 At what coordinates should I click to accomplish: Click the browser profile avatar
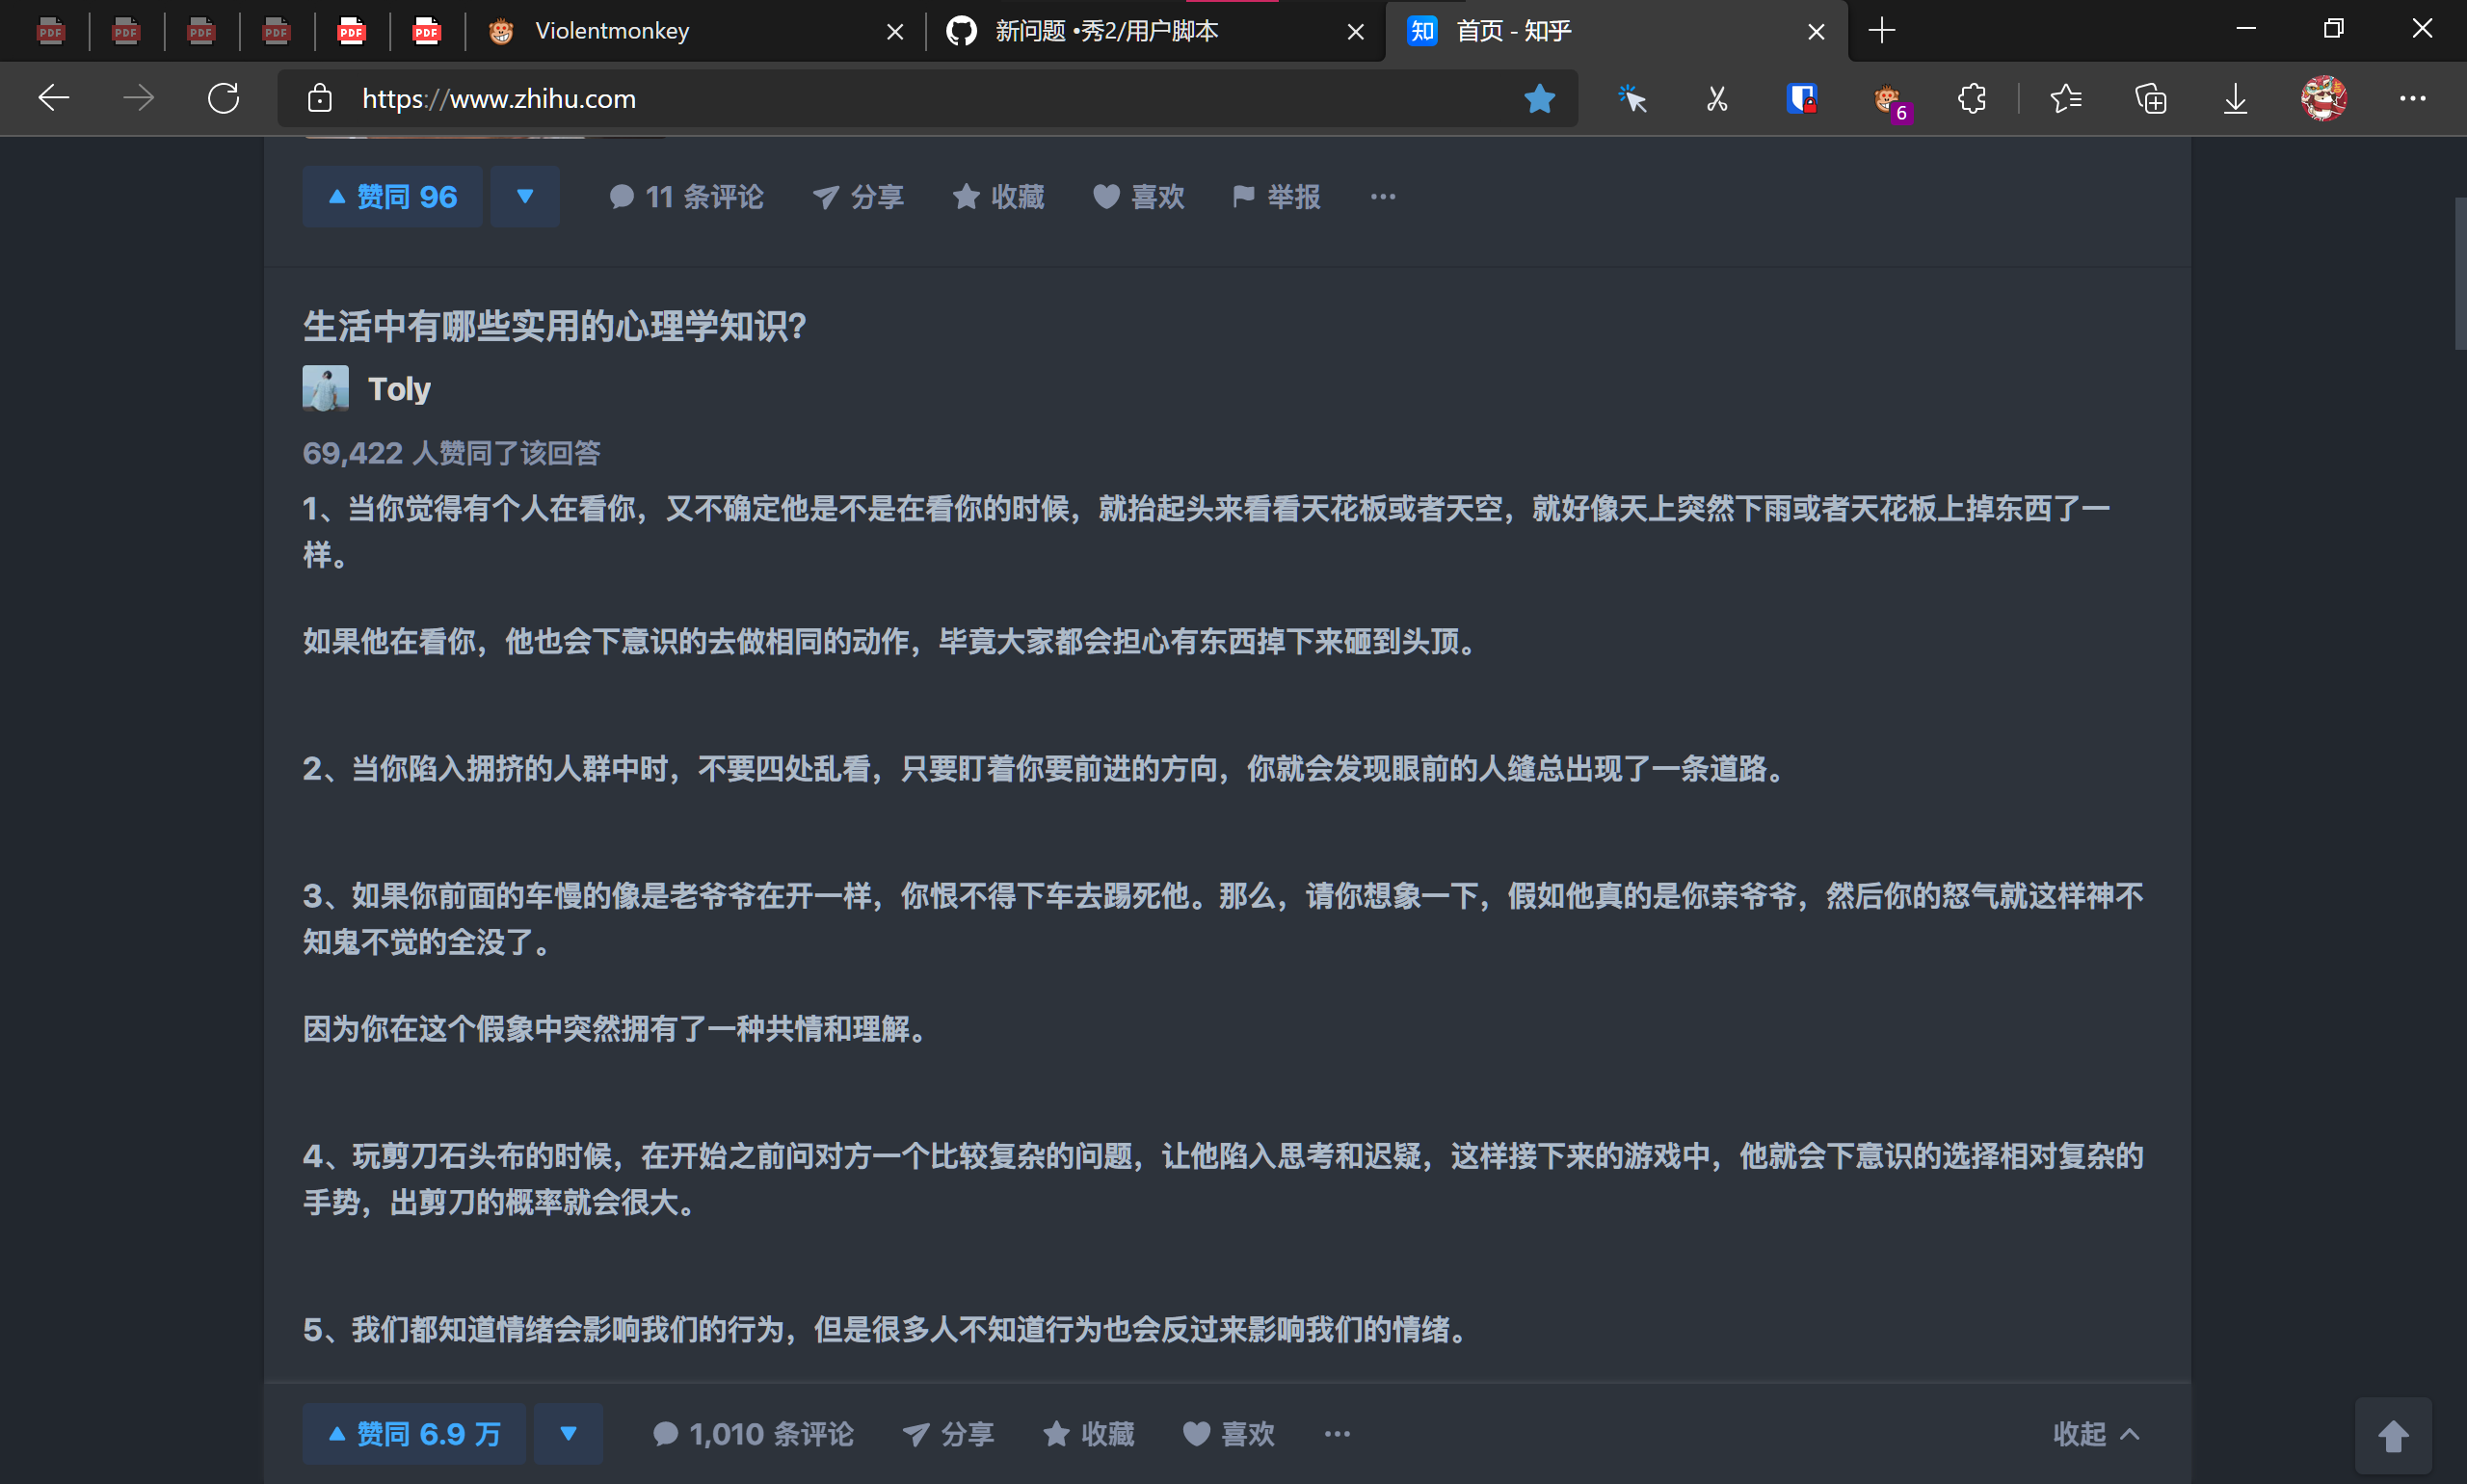pos(2323,98)
